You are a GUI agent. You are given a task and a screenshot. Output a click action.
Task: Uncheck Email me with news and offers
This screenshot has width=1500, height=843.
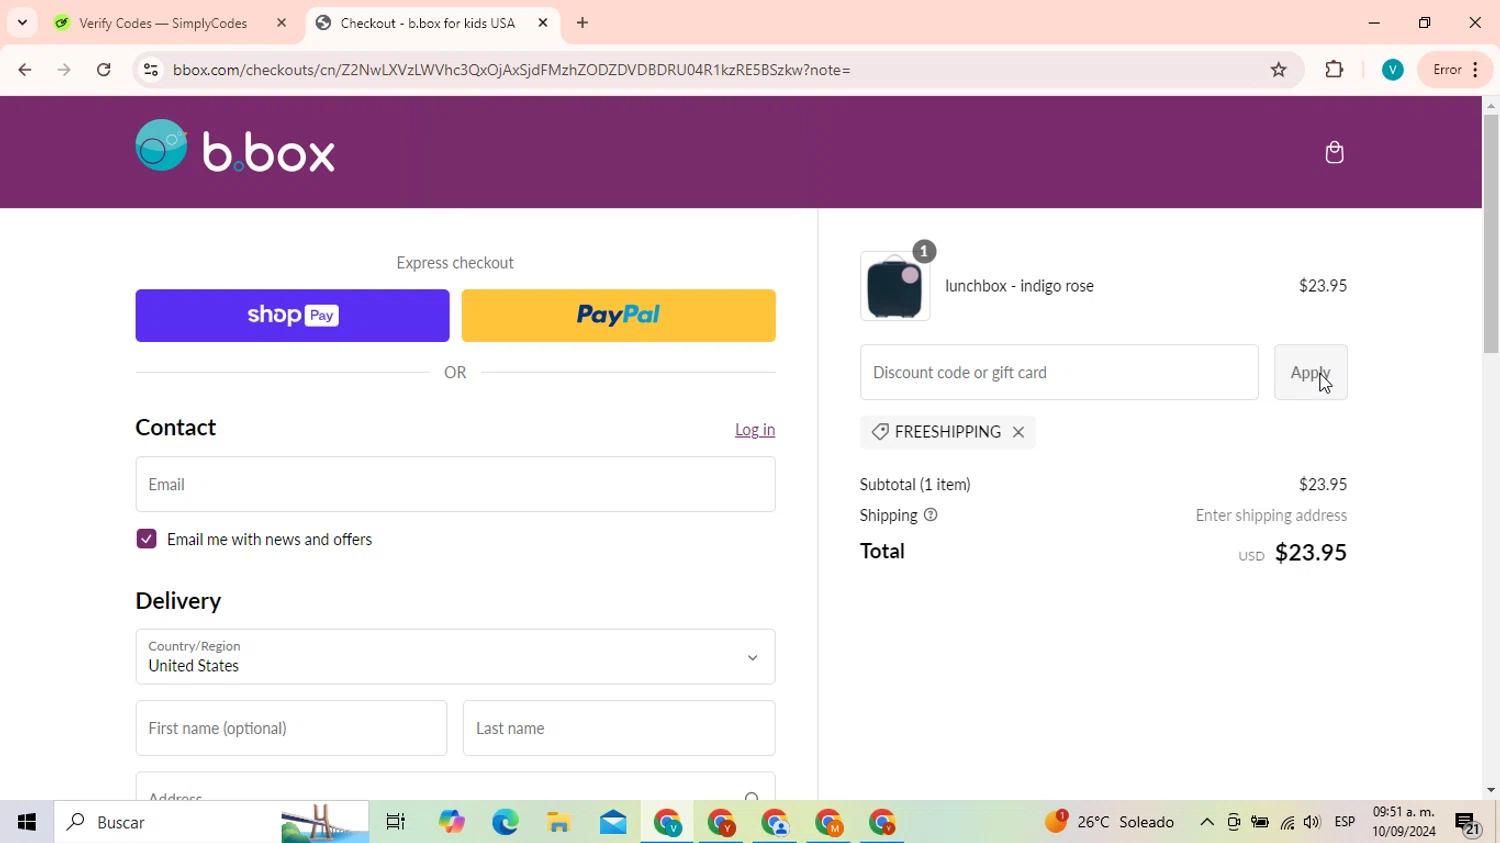click(x=147, y=539)
